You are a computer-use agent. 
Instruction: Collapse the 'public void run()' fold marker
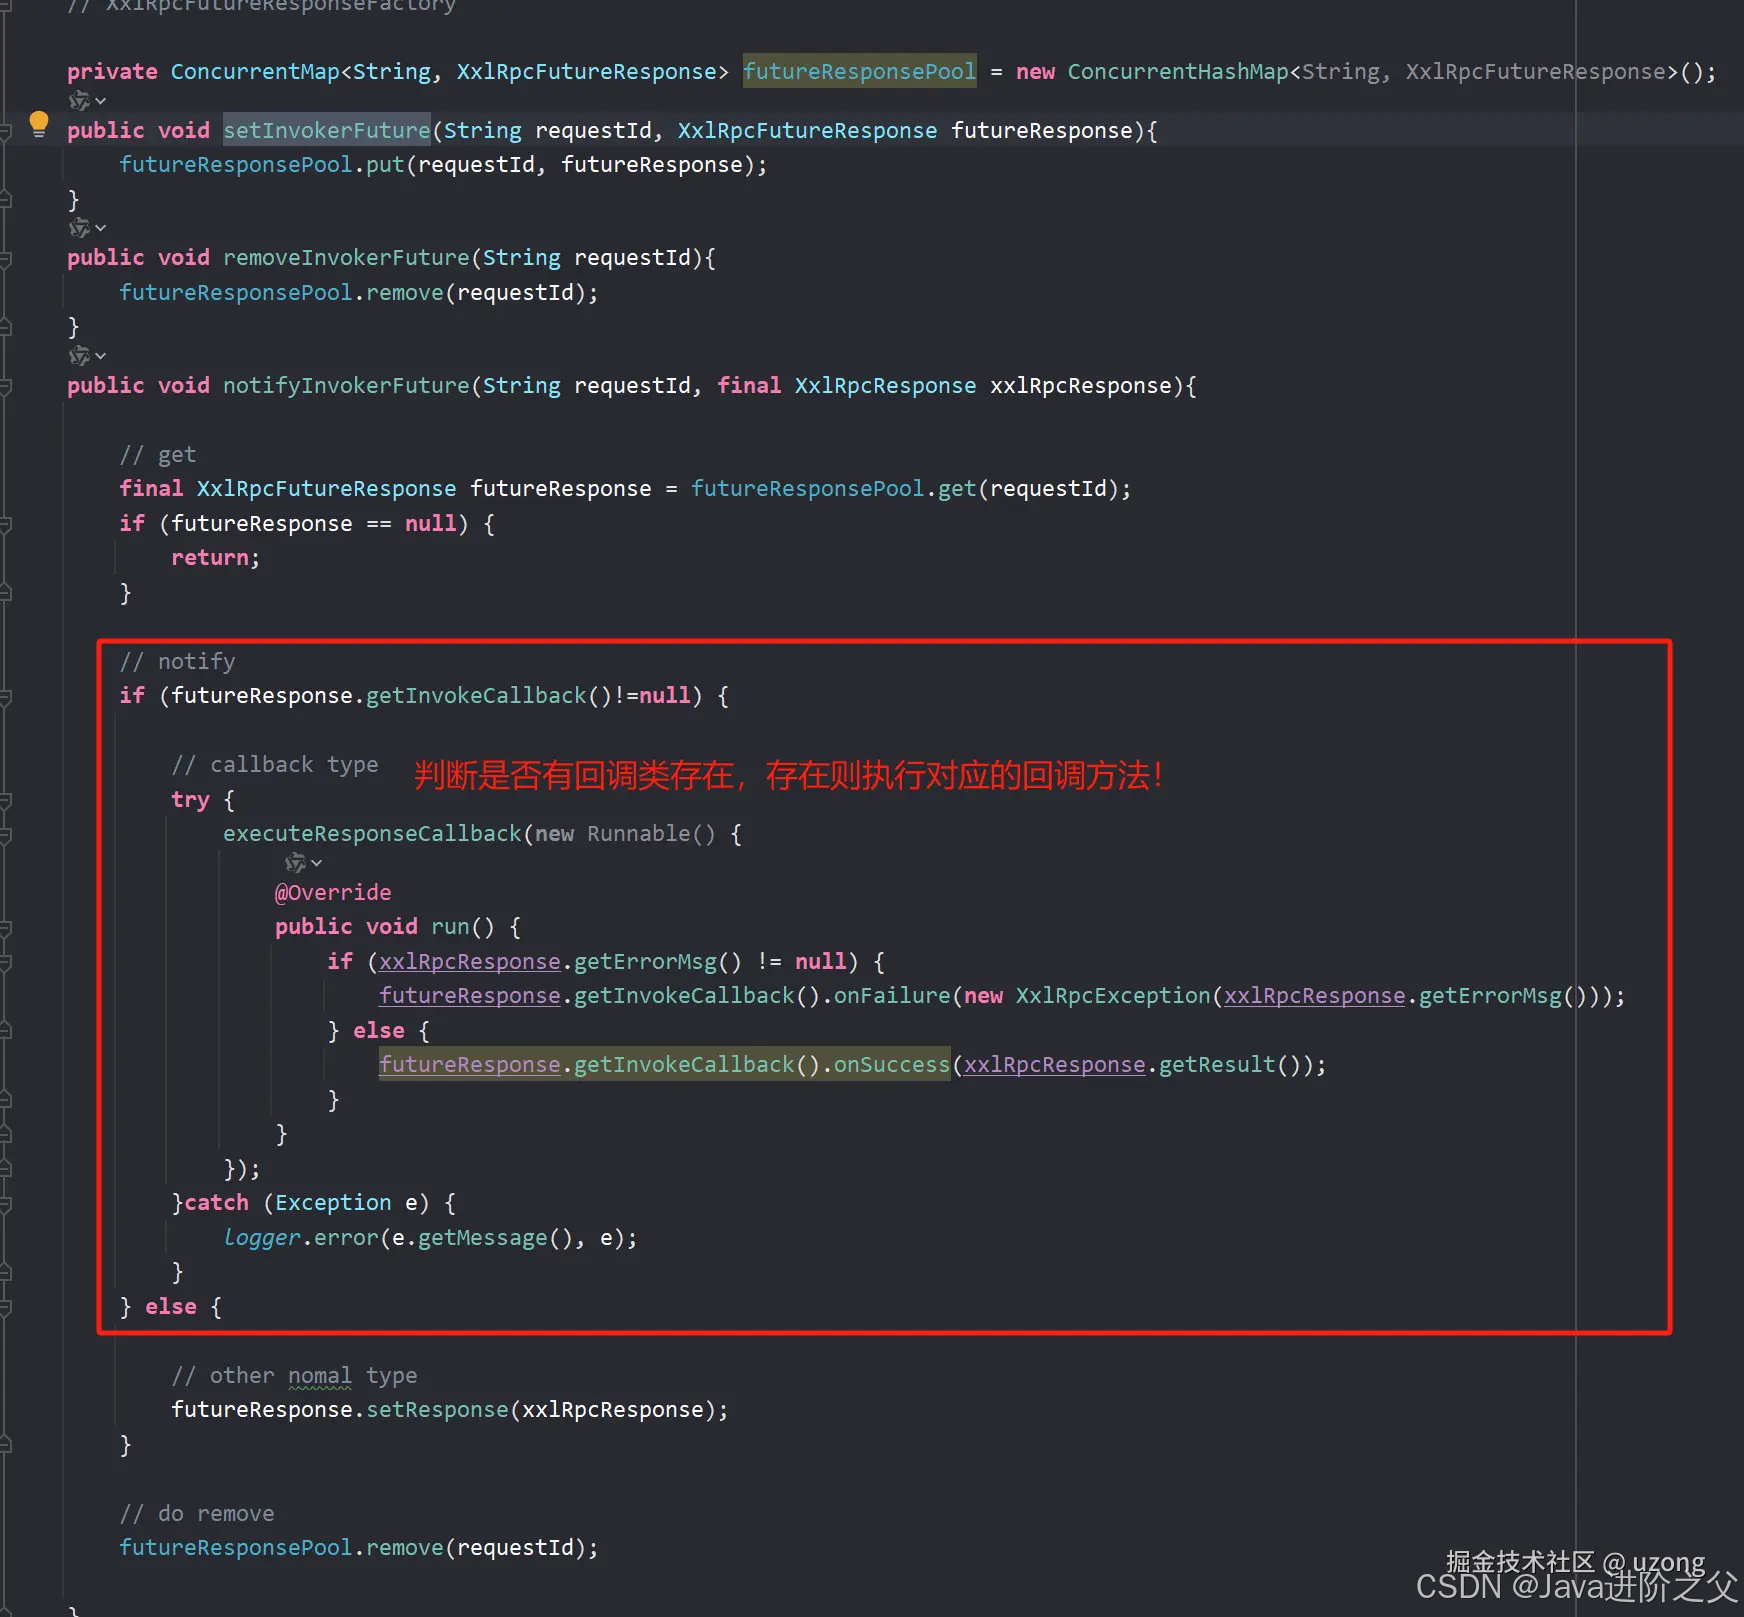[5, 928]
